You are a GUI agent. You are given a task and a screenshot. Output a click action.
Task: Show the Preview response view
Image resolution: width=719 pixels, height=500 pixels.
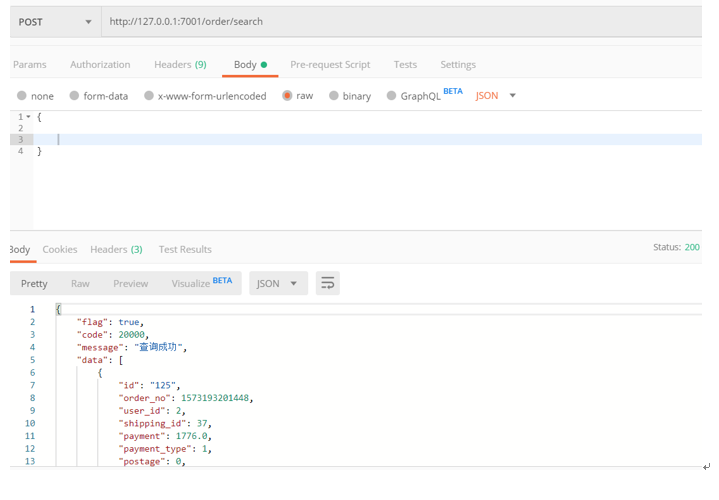pos(131,283)
